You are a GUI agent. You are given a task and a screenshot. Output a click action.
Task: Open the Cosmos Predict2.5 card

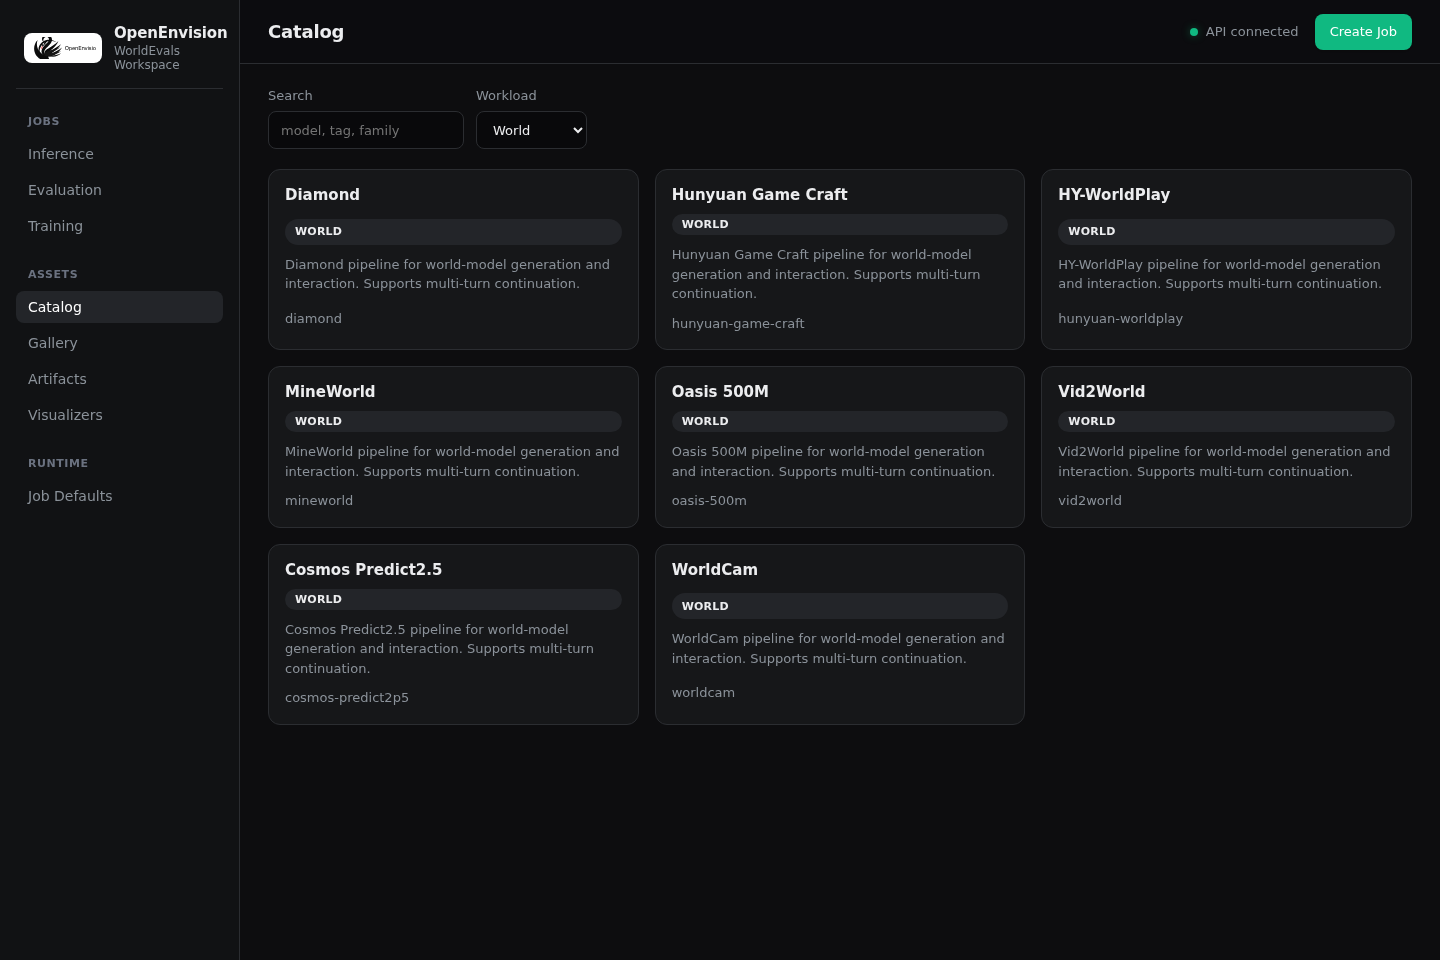[453, 634]
